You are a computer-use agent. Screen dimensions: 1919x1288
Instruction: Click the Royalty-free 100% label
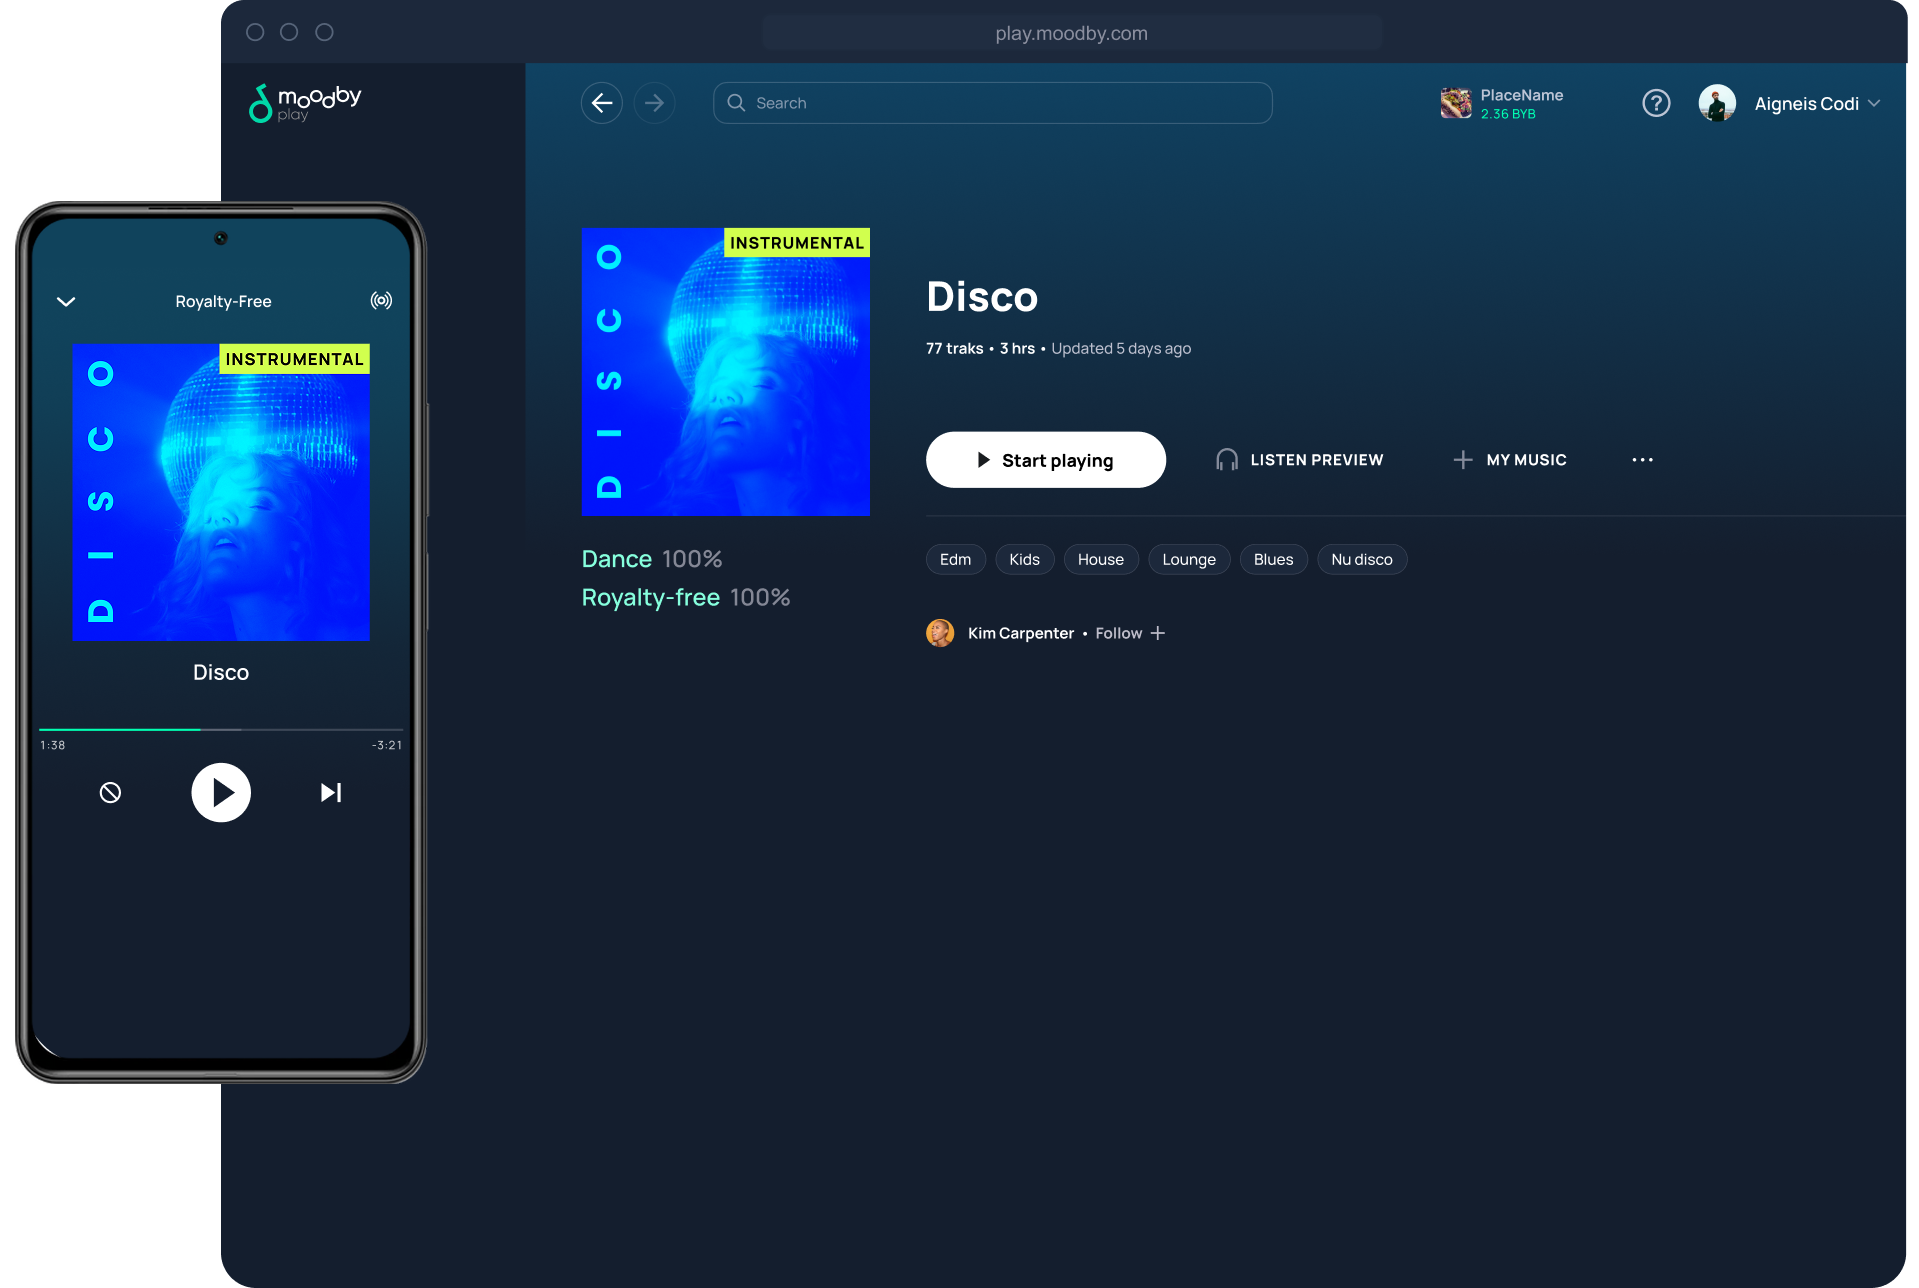686,597
